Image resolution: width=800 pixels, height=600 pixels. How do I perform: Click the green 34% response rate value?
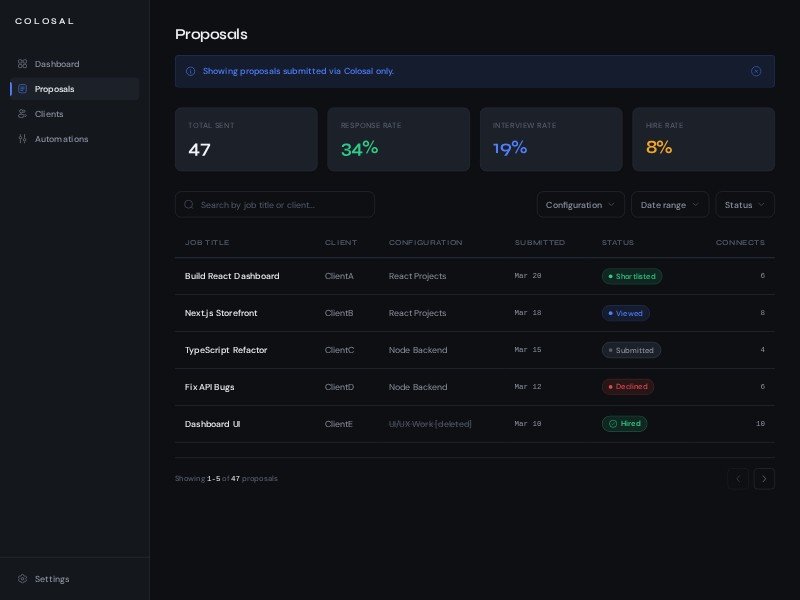point(359,147)
